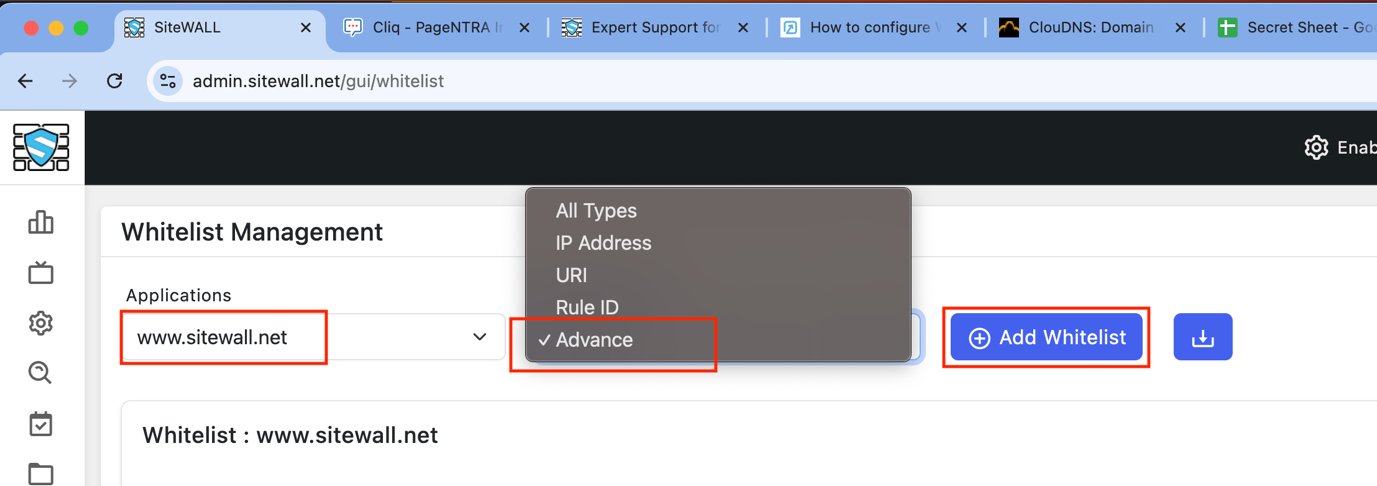1377x486 pixels.
Task: Select the checked Advance option
Action: tap(594, 340)
